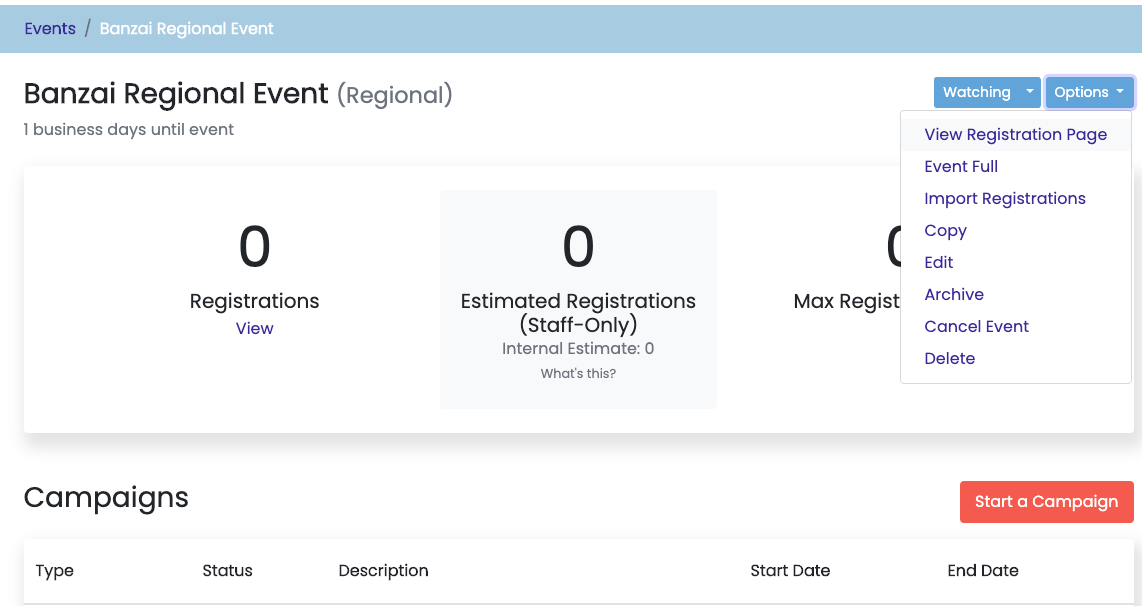Open the Options dropdown
1142x606 pixels.
click(1089, 92)
